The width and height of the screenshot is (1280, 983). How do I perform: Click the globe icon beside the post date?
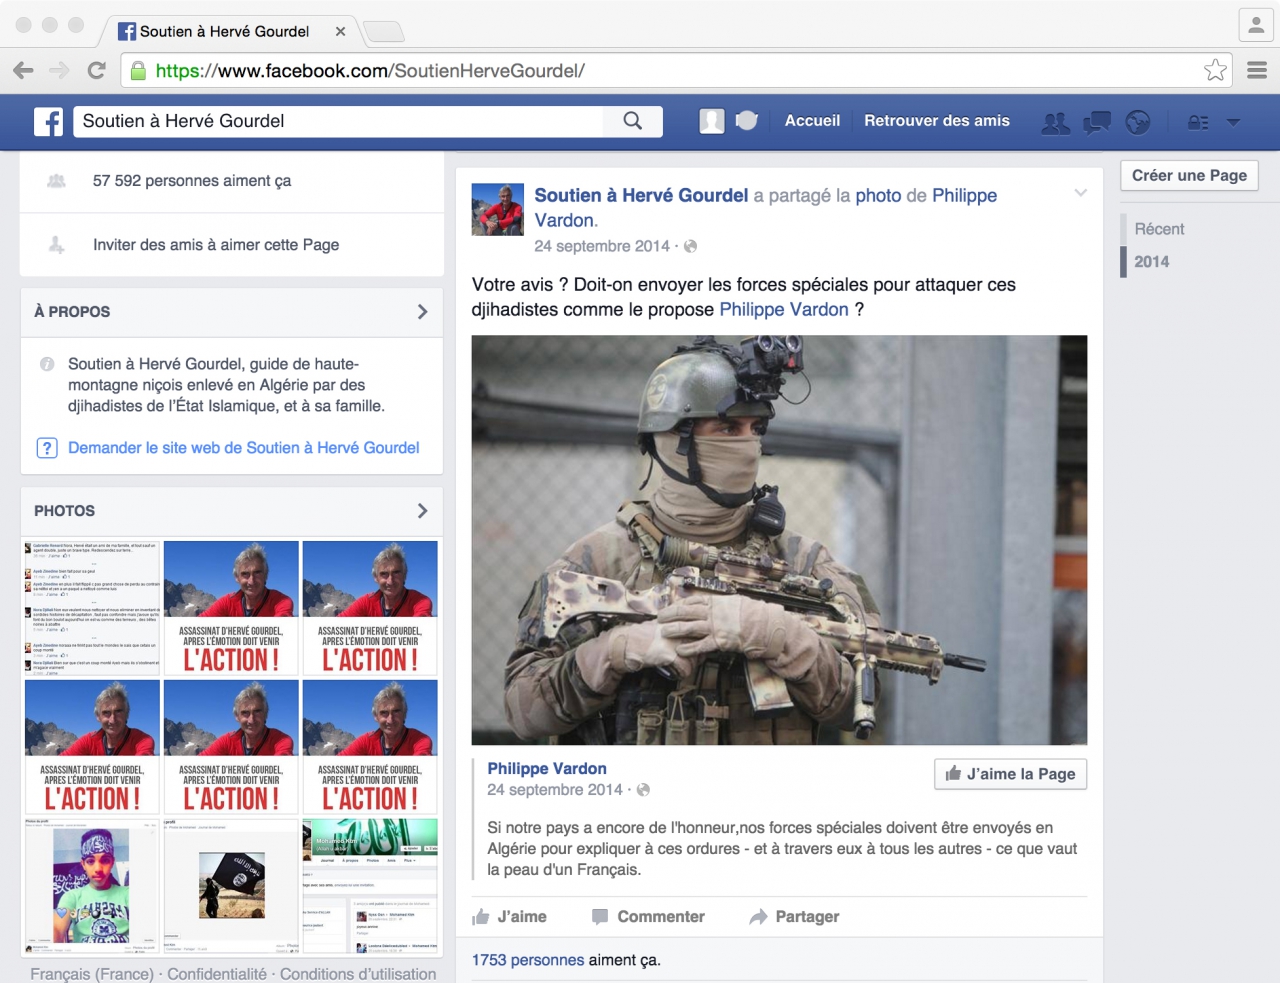point(690,246)
